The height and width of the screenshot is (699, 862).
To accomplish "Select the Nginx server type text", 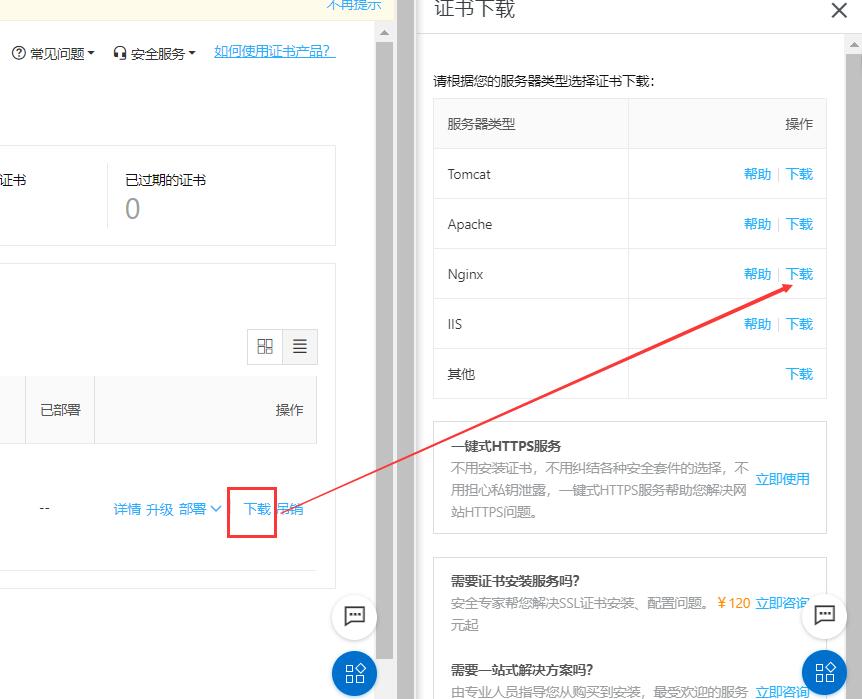I will click(465, 274).
